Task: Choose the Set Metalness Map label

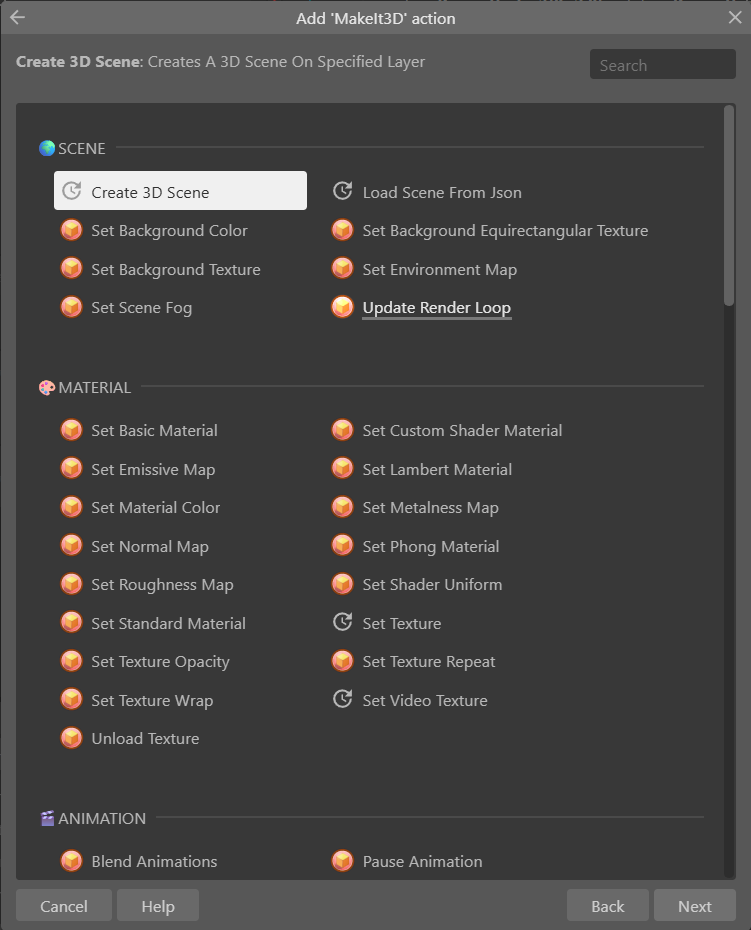Action: click(431, 508)
